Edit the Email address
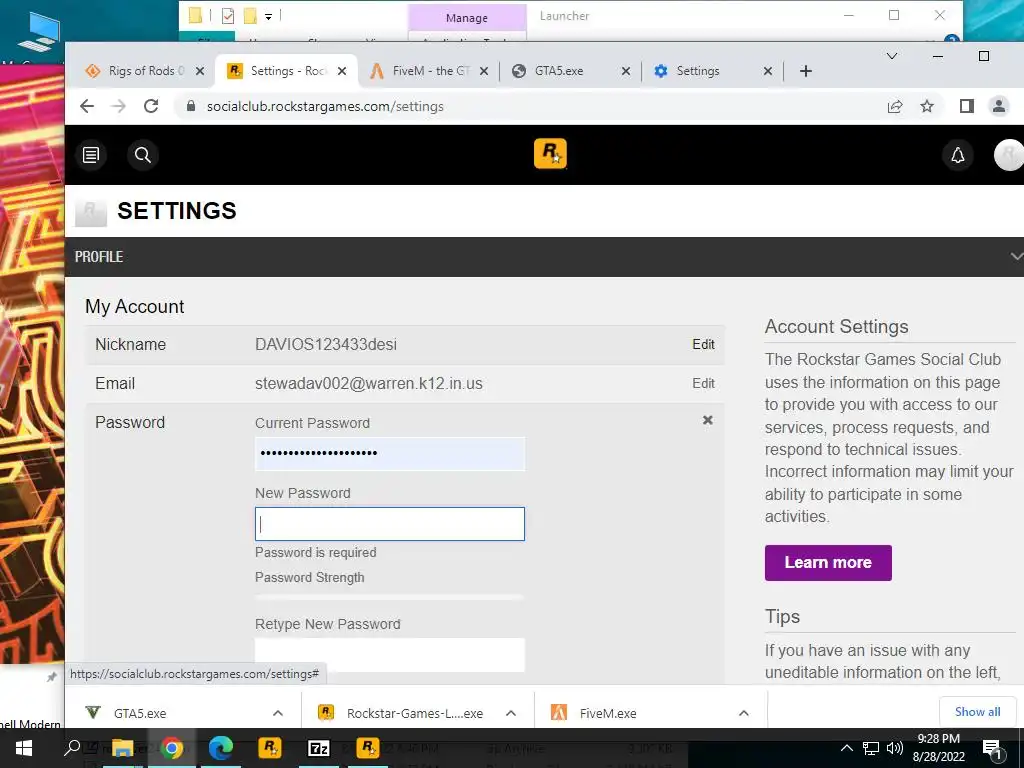 point(703,383)
